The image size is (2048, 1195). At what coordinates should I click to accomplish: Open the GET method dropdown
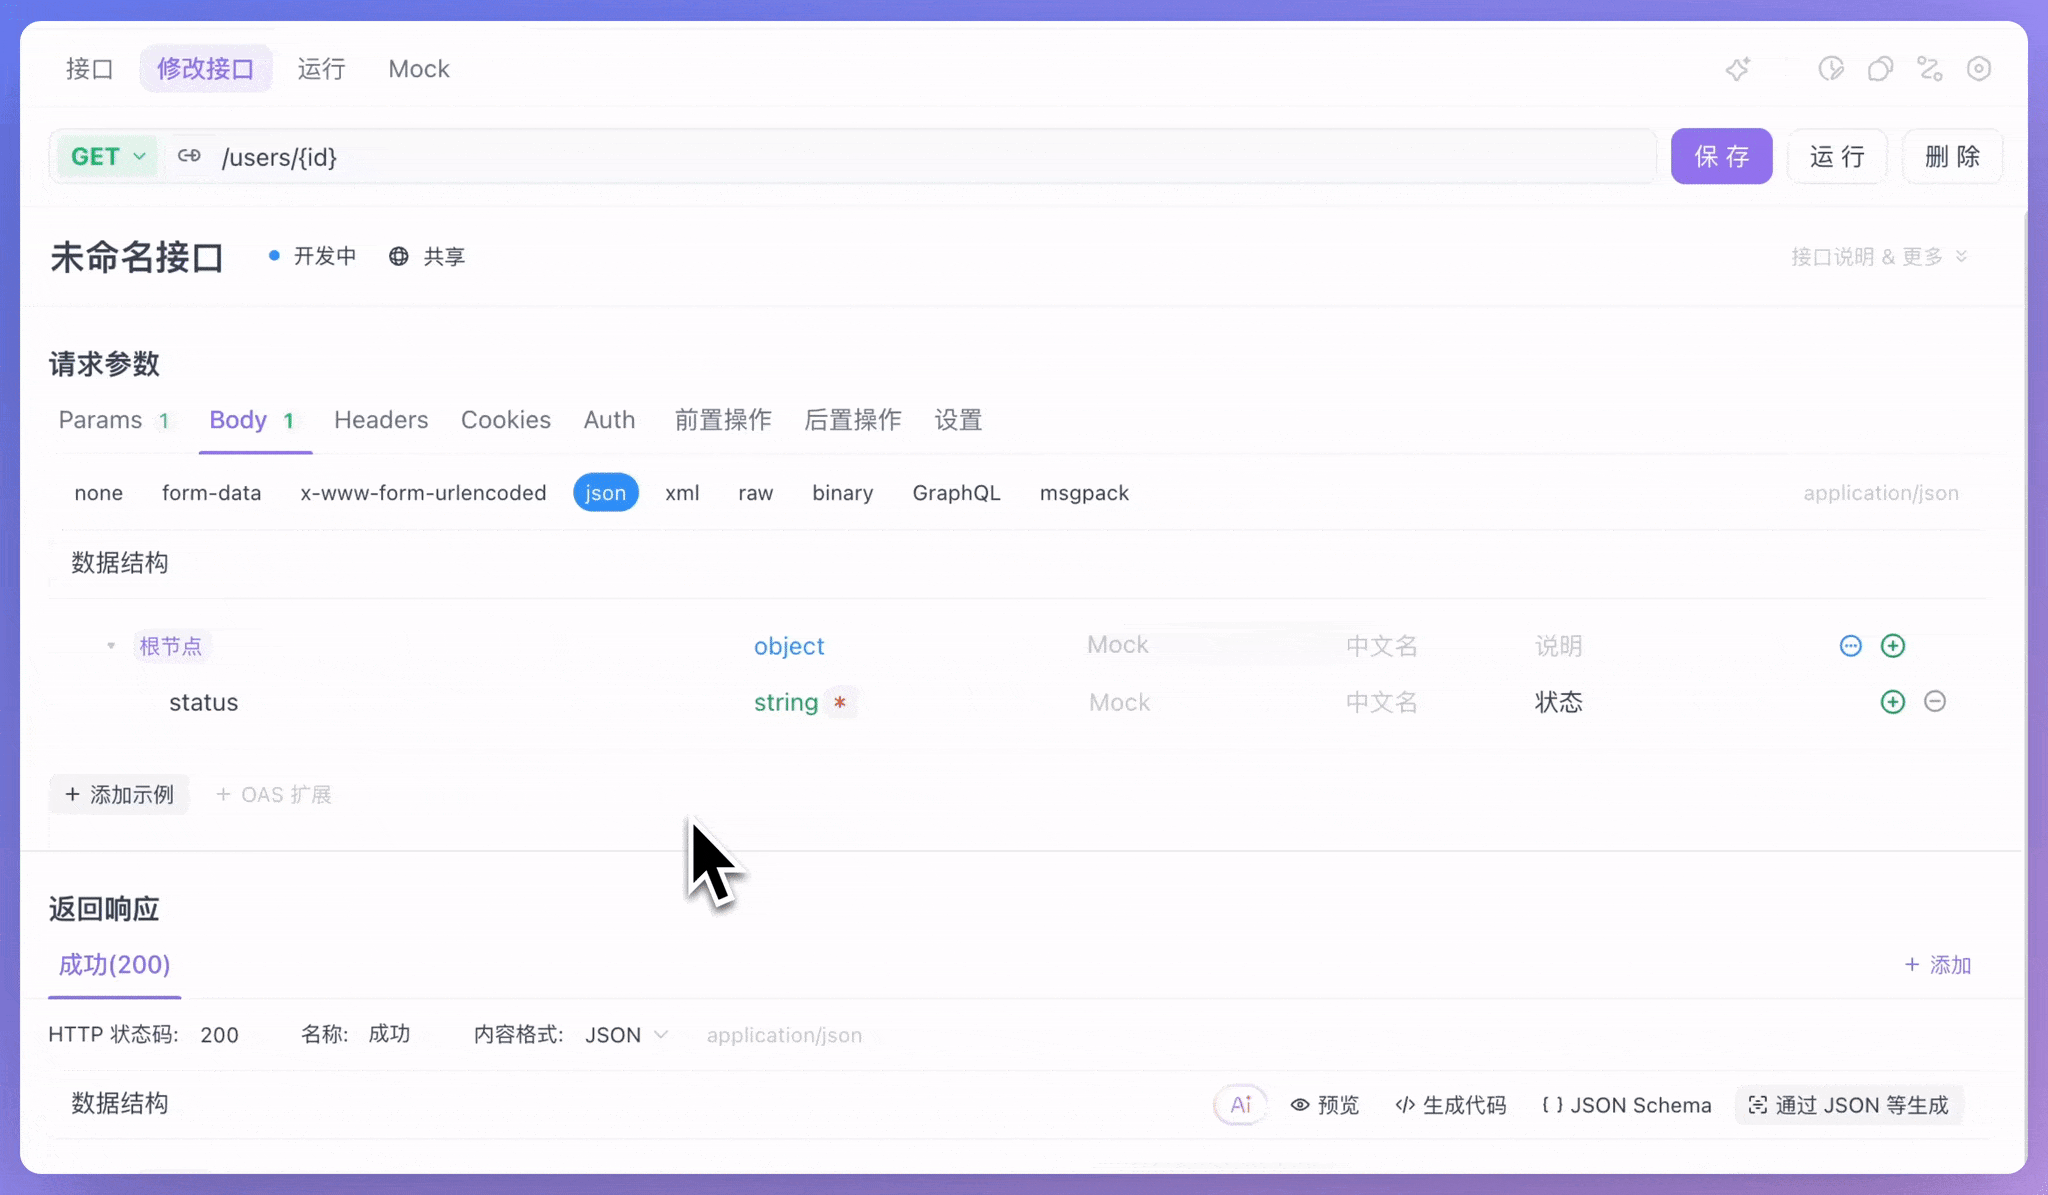tap(108, 157)
